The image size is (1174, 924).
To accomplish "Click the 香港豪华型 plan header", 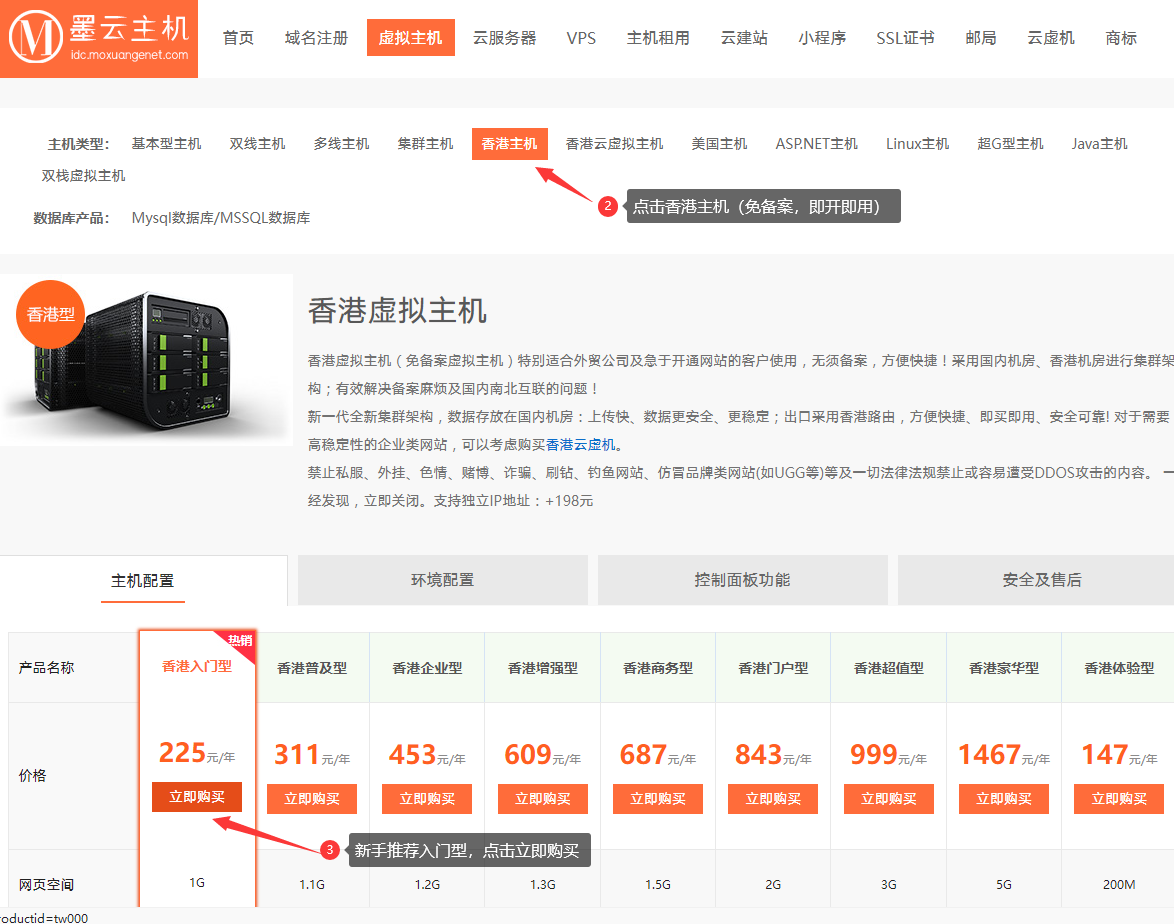I will point(1004,668).
